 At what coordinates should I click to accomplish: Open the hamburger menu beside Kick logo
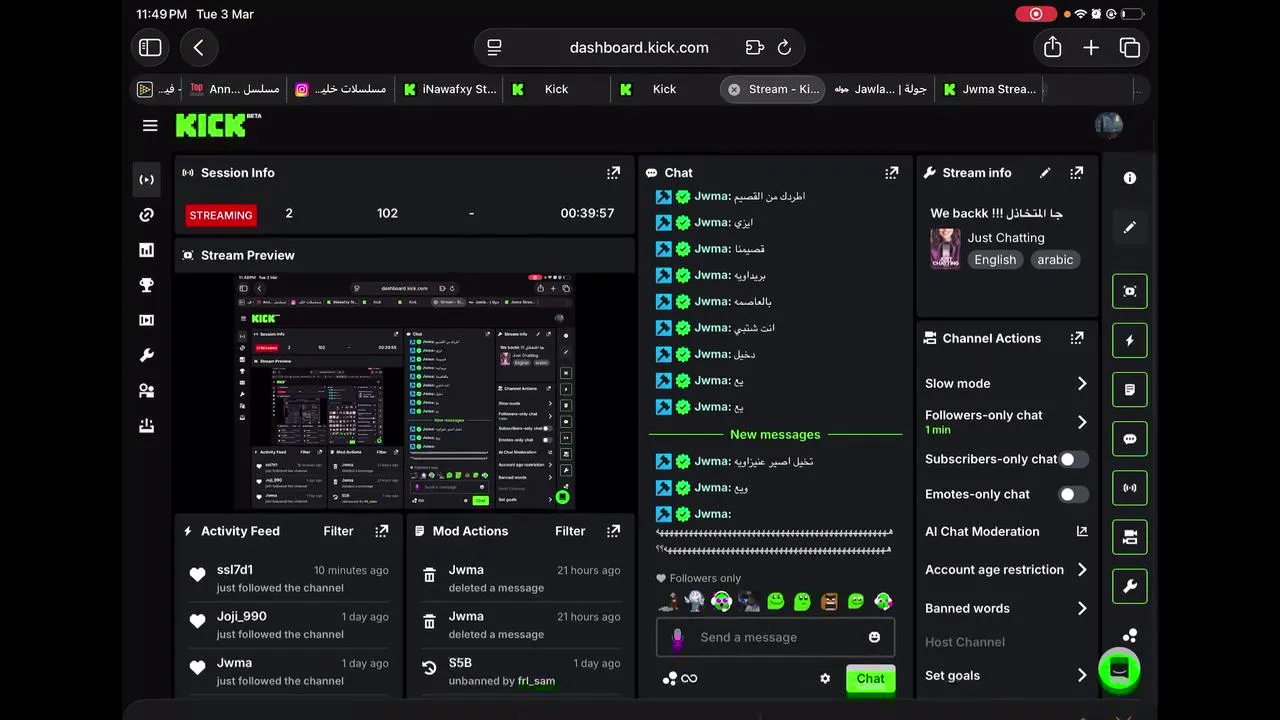coord(150,126)
